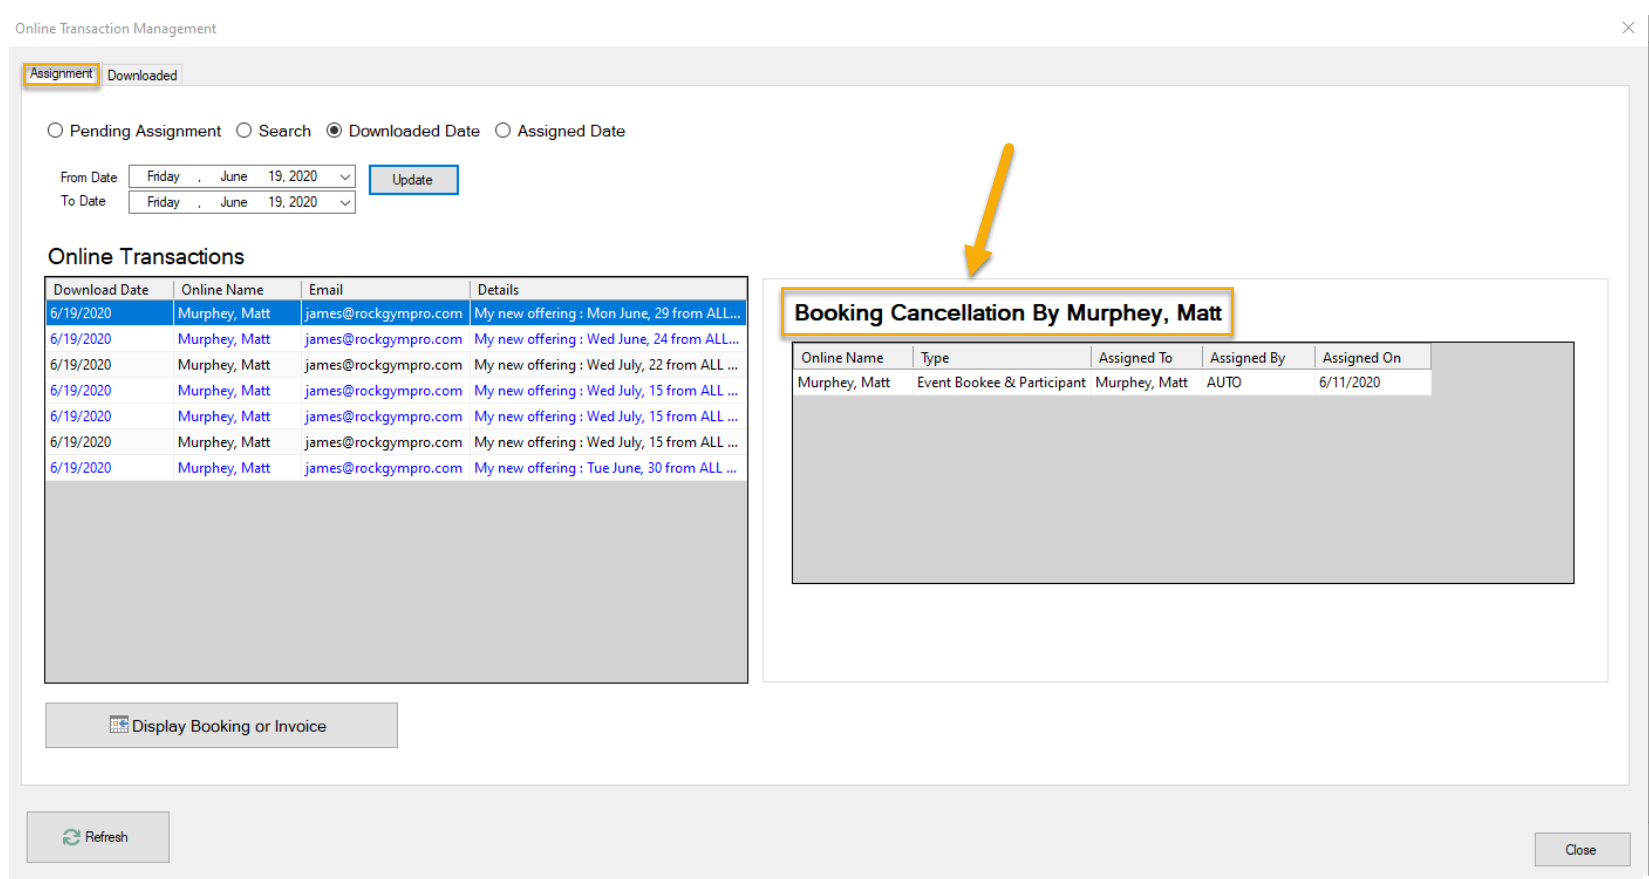The image size is (1649, 879).
Task: Select the Wed July, 22 offering row
Action: (396, 365)
